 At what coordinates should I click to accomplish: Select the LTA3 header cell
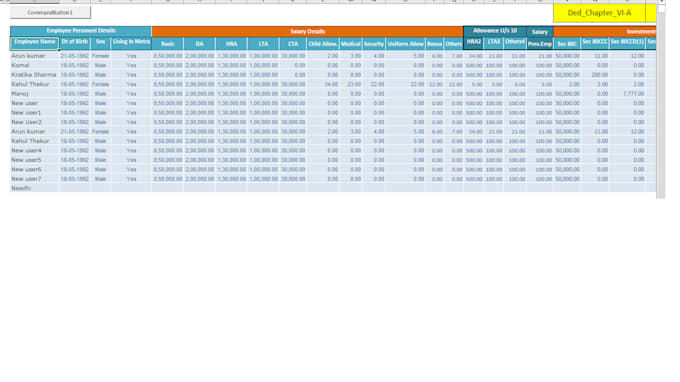(494, 43)
